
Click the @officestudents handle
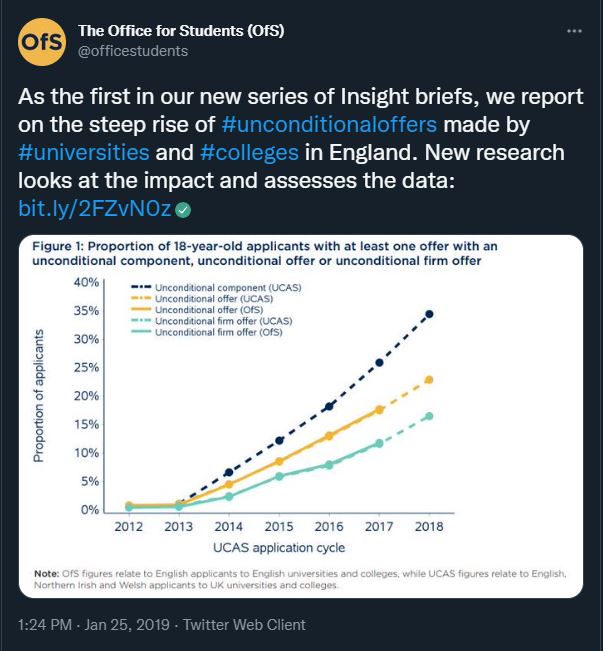point(133,50)
